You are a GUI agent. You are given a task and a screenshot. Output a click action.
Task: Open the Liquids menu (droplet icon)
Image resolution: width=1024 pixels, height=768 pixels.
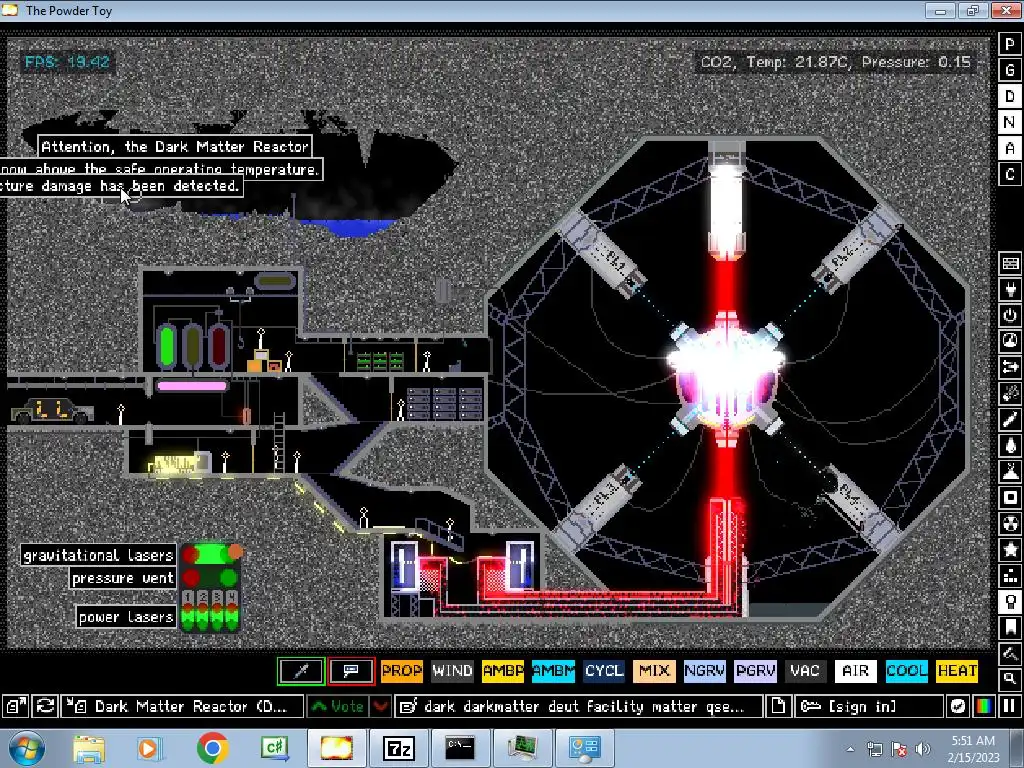point(1010,445)
